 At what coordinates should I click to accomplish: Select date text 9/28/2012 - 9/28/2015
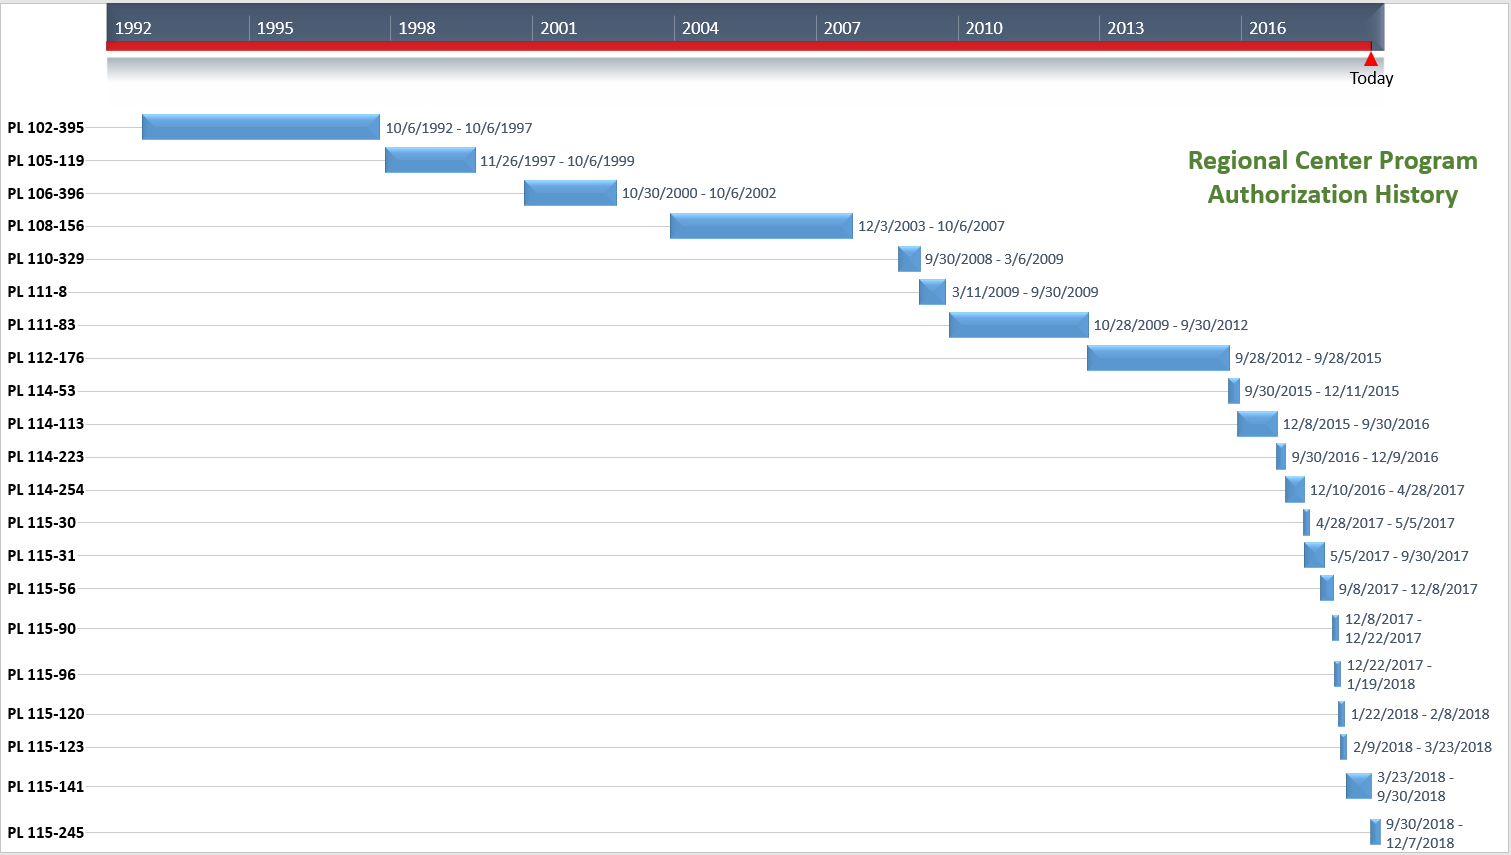(x=1308, y=358)
